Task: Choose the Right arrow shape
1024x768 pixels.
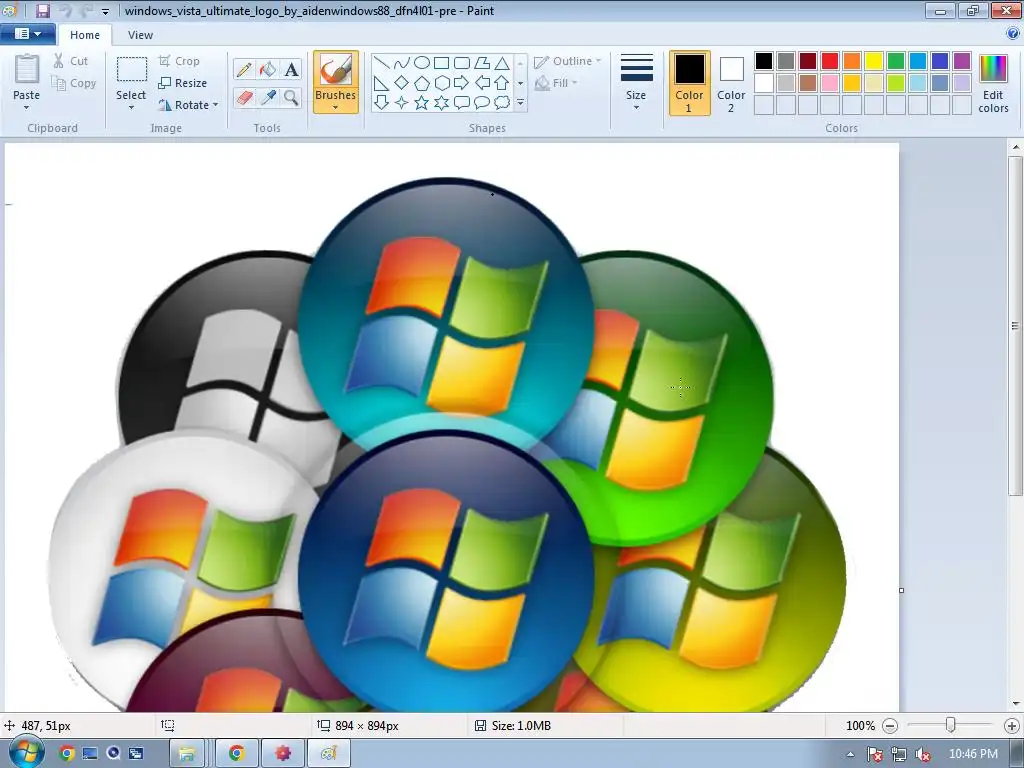Action: (462, 83)
